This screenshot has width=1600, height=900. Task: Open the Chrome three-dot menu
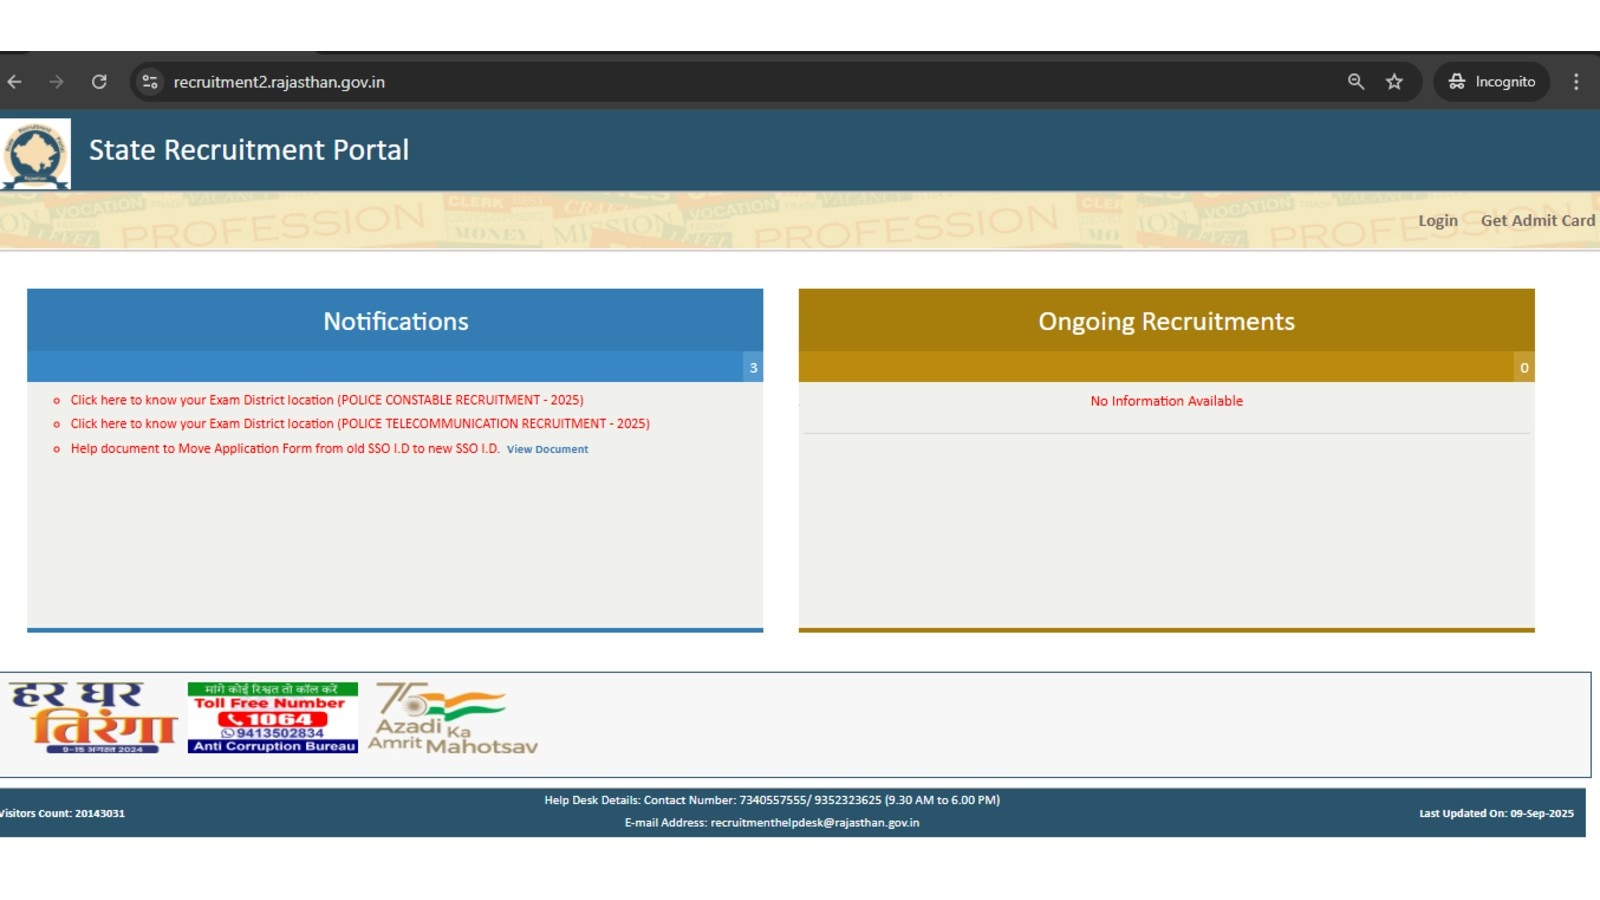point(1577,82)
